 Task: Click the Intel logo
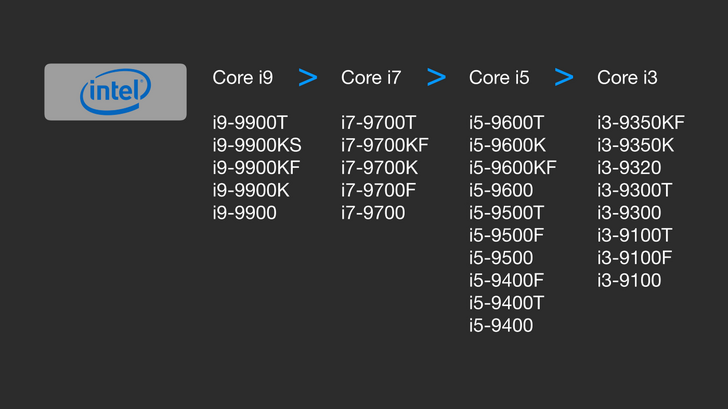(x=115, y=92)
